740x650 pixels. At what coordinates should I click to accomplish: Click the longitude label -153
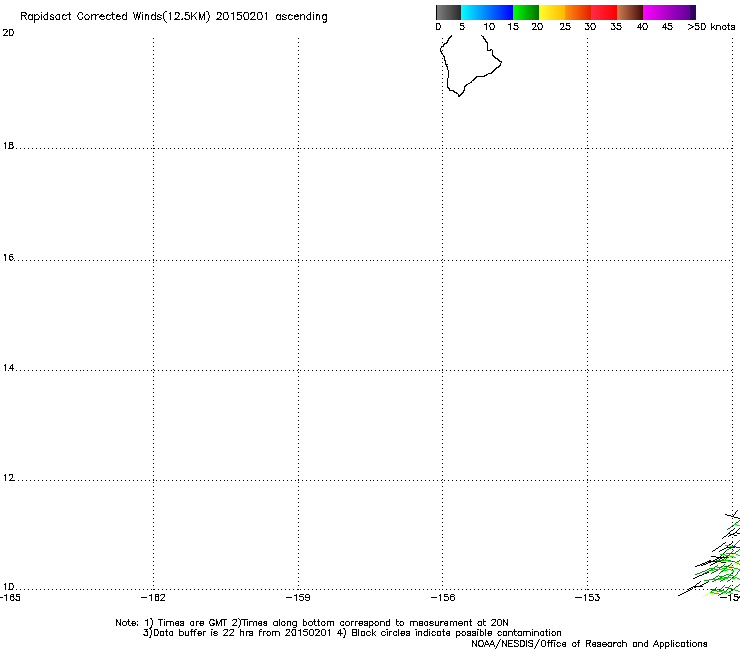(x=588, y=598)
